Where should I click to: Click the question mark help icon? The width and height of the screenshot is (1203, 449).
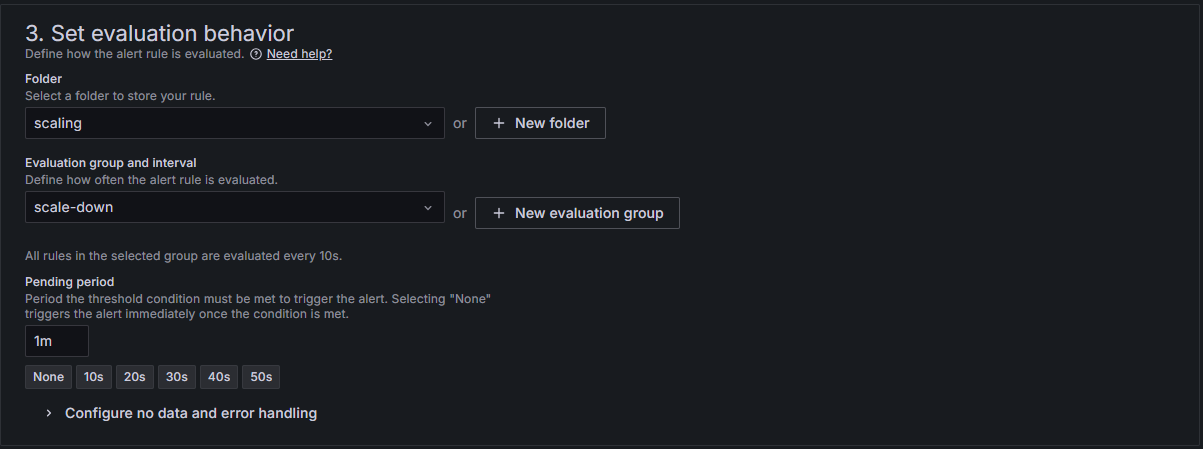(x=256, y=54)
